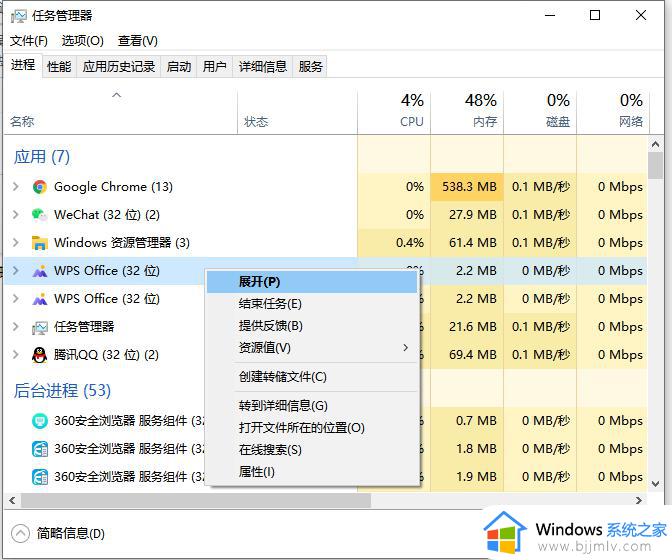Viewport: 672px width, 560px height.
Task: Sort by the 名称 column header
Action: pos(120,112)
